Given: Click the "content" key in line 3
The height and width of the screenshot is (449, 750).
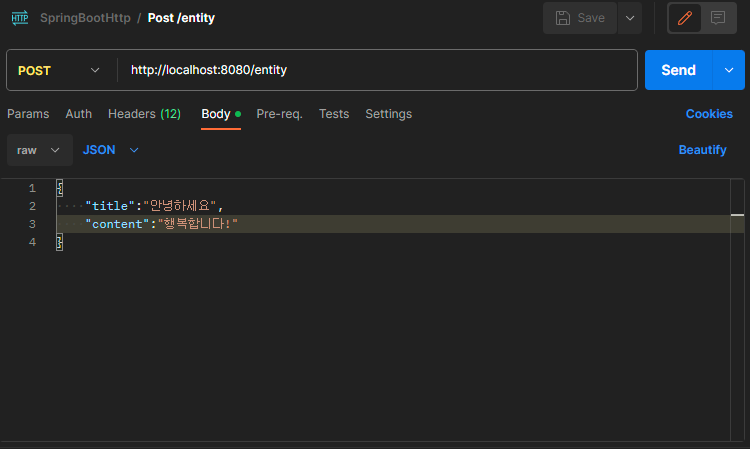Looking at the screenshot, I should click(x=117, y=224).
